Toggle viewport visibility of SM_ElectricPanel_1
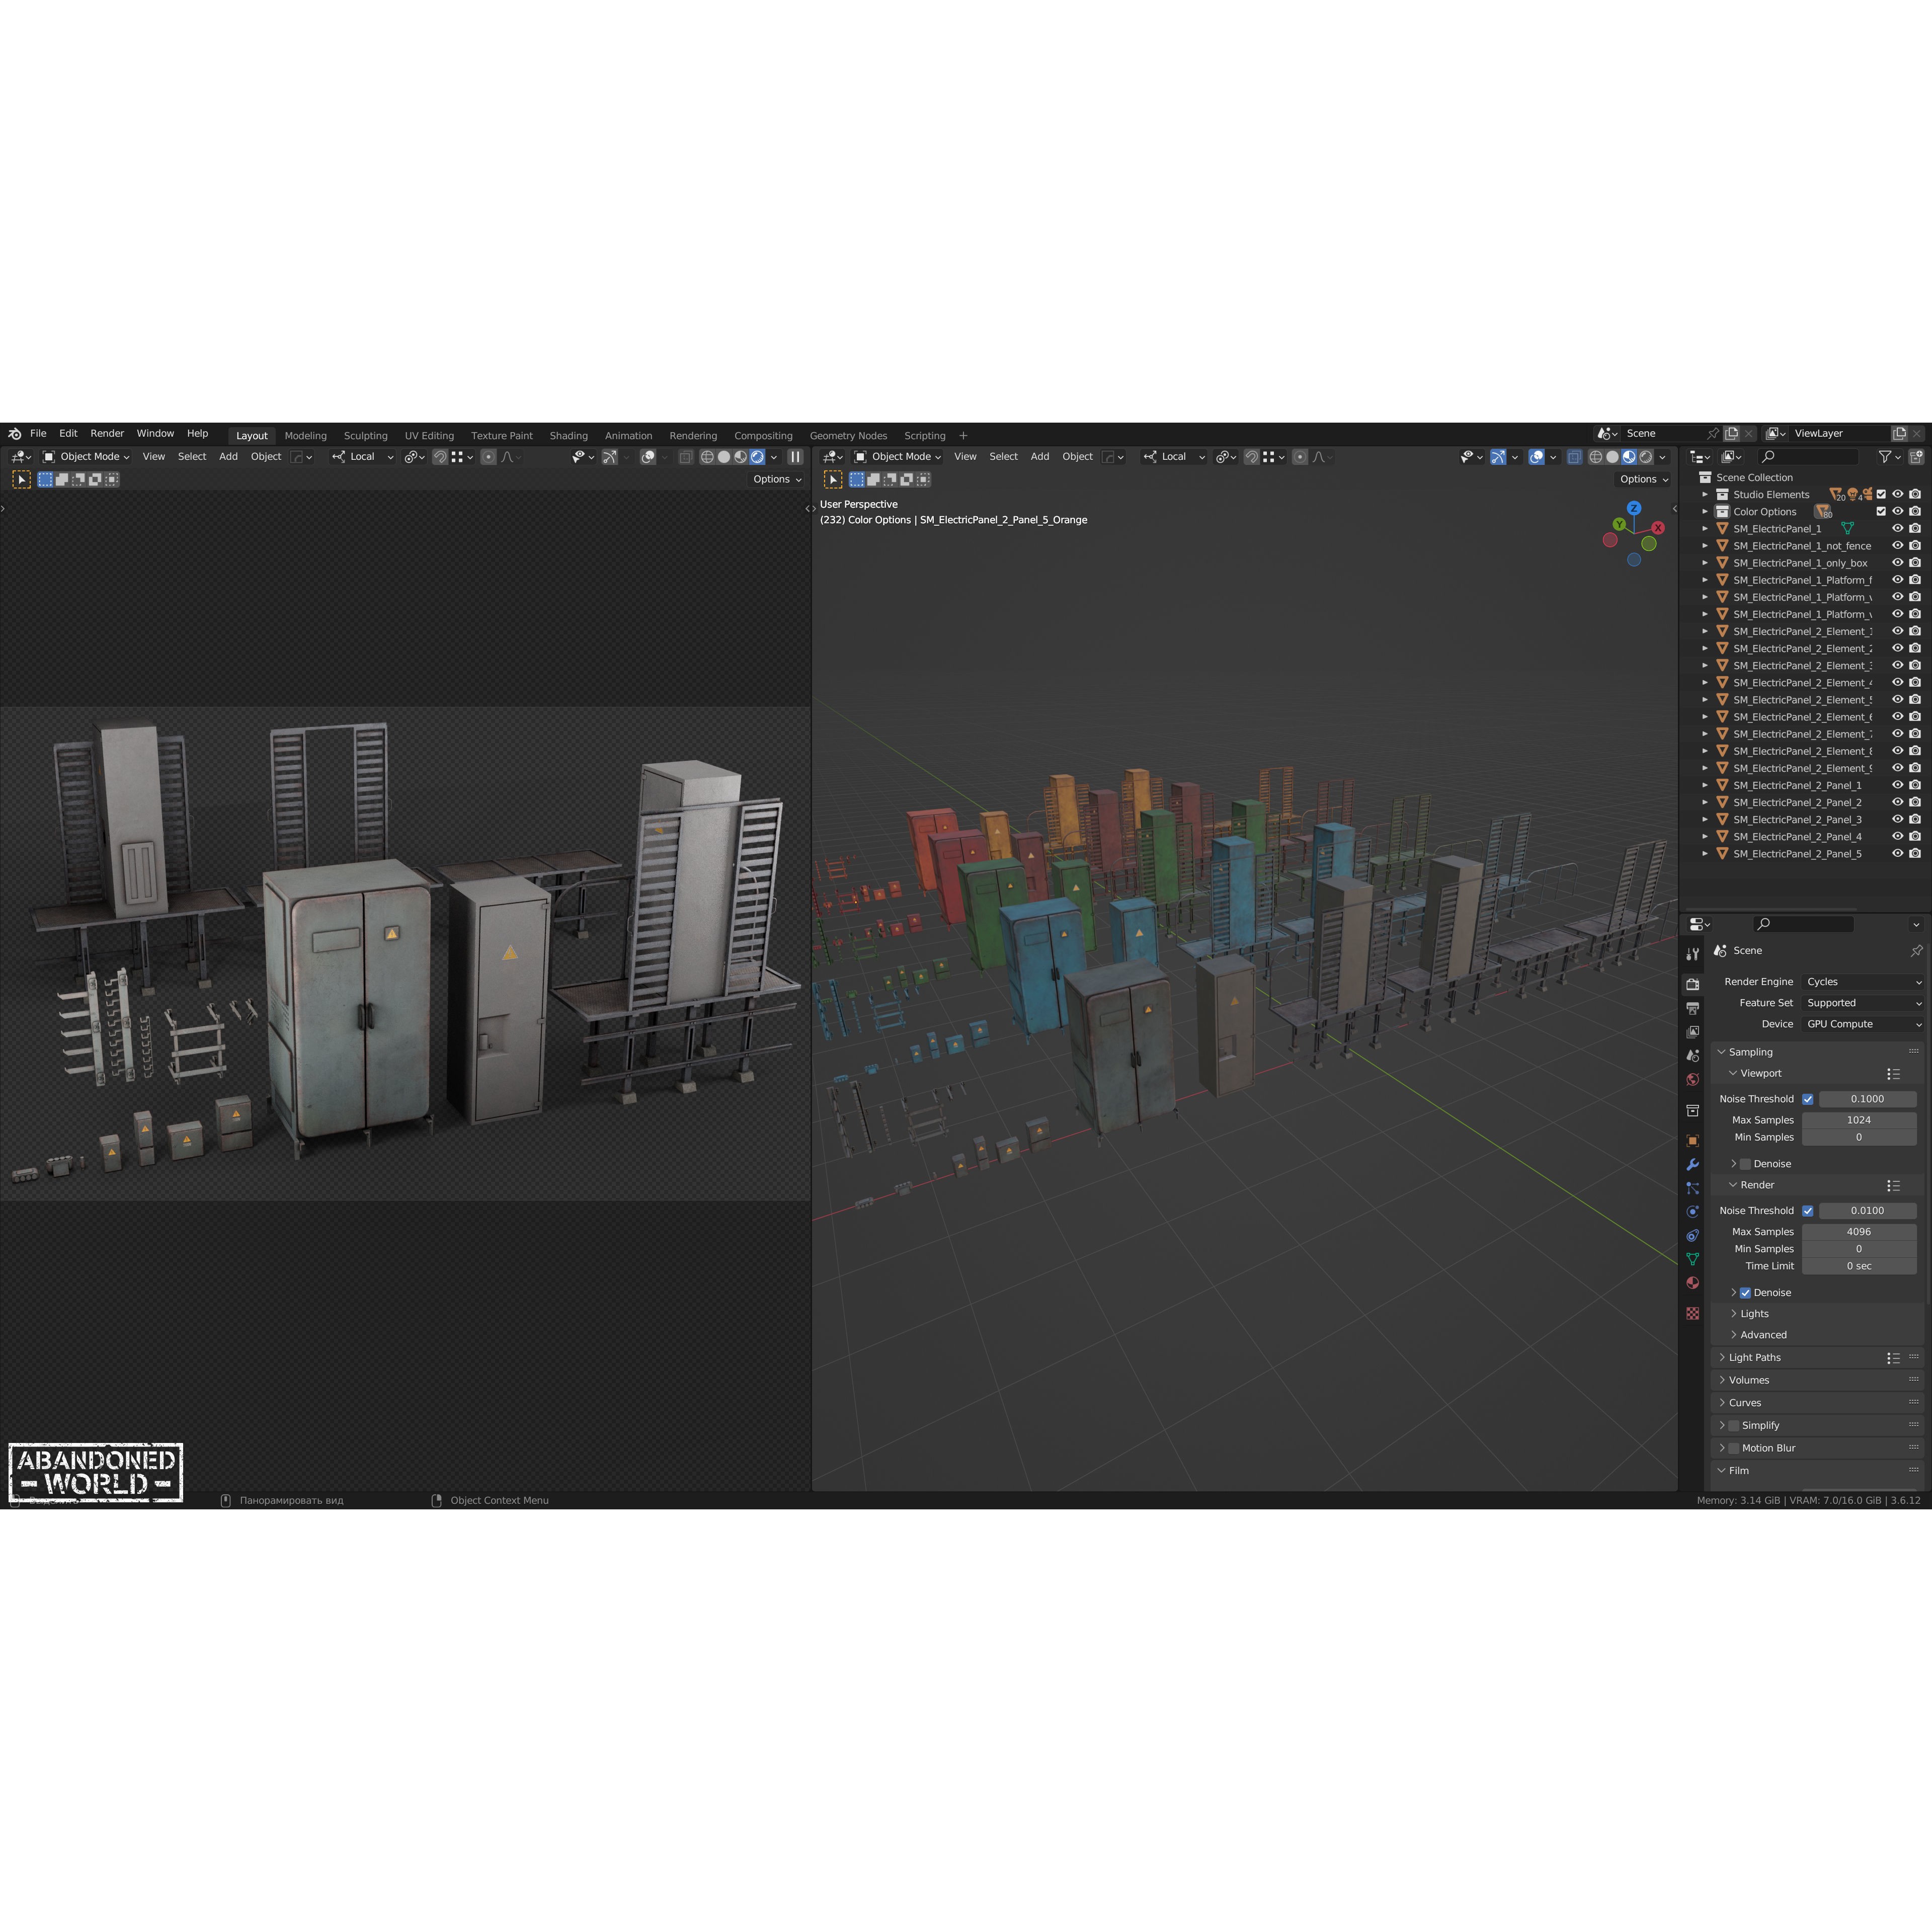Viewport: 1932px width, 1932px height. (1898, 528)
